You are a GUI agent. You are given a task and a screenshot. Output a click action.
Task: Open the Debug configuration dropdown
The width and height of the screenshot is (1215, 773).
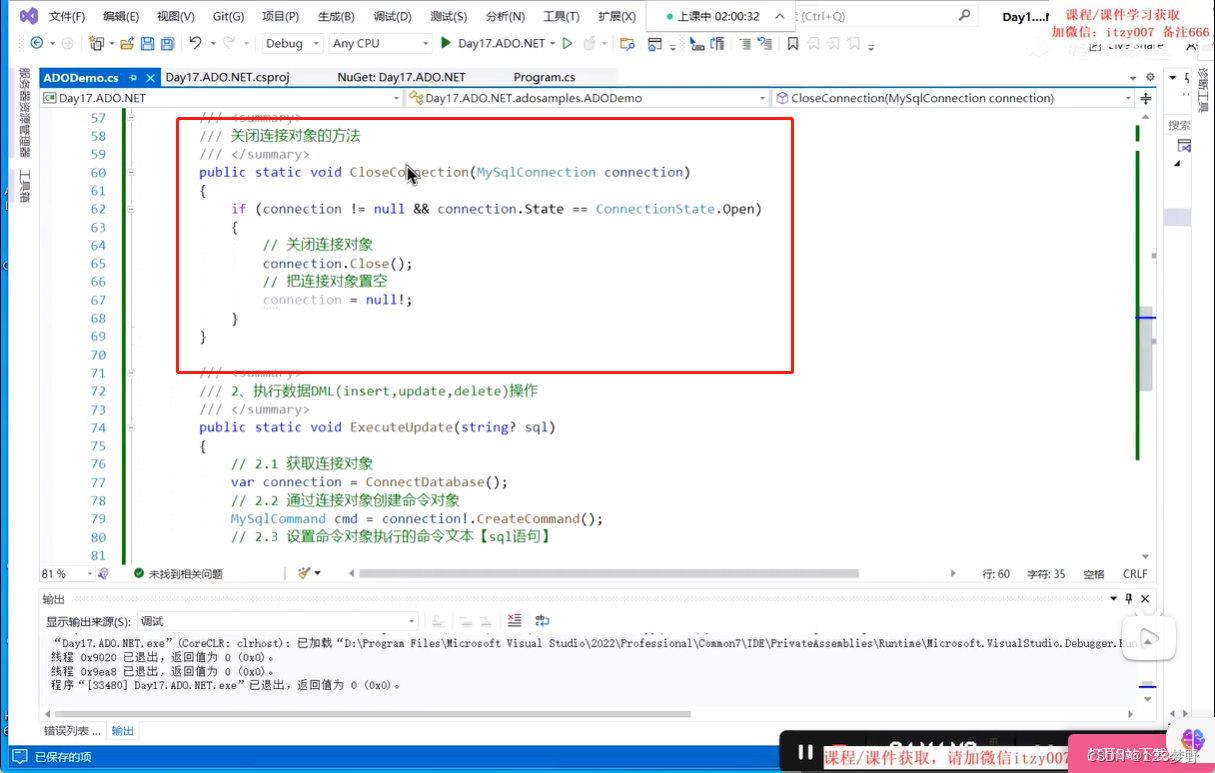pos(292,43)
